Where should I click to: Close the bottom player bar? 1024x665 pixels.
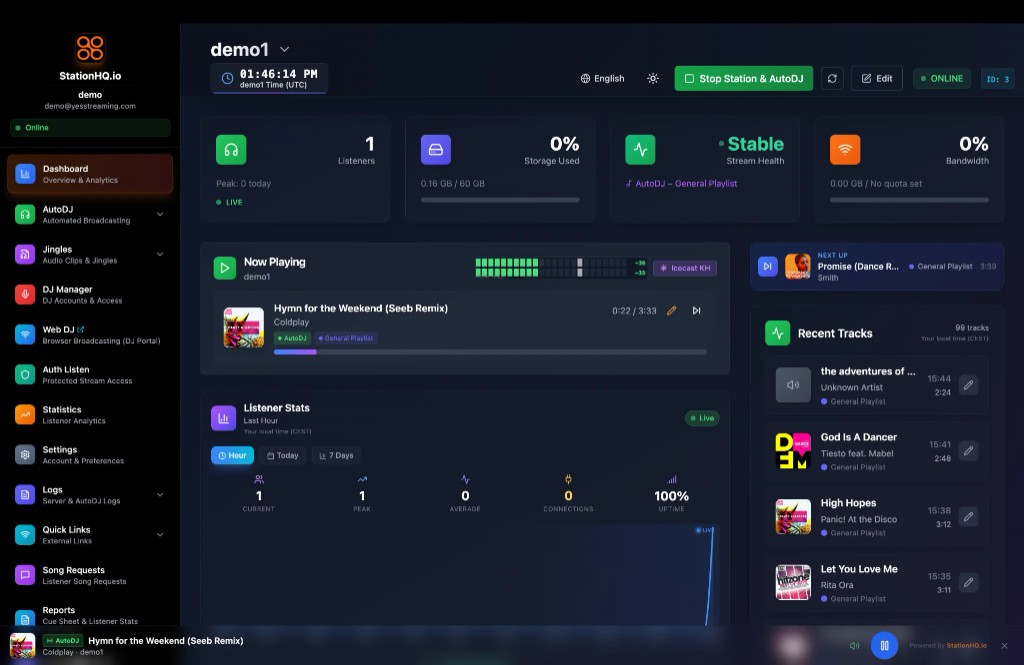pyautogui.click(x=1004, y=645)
